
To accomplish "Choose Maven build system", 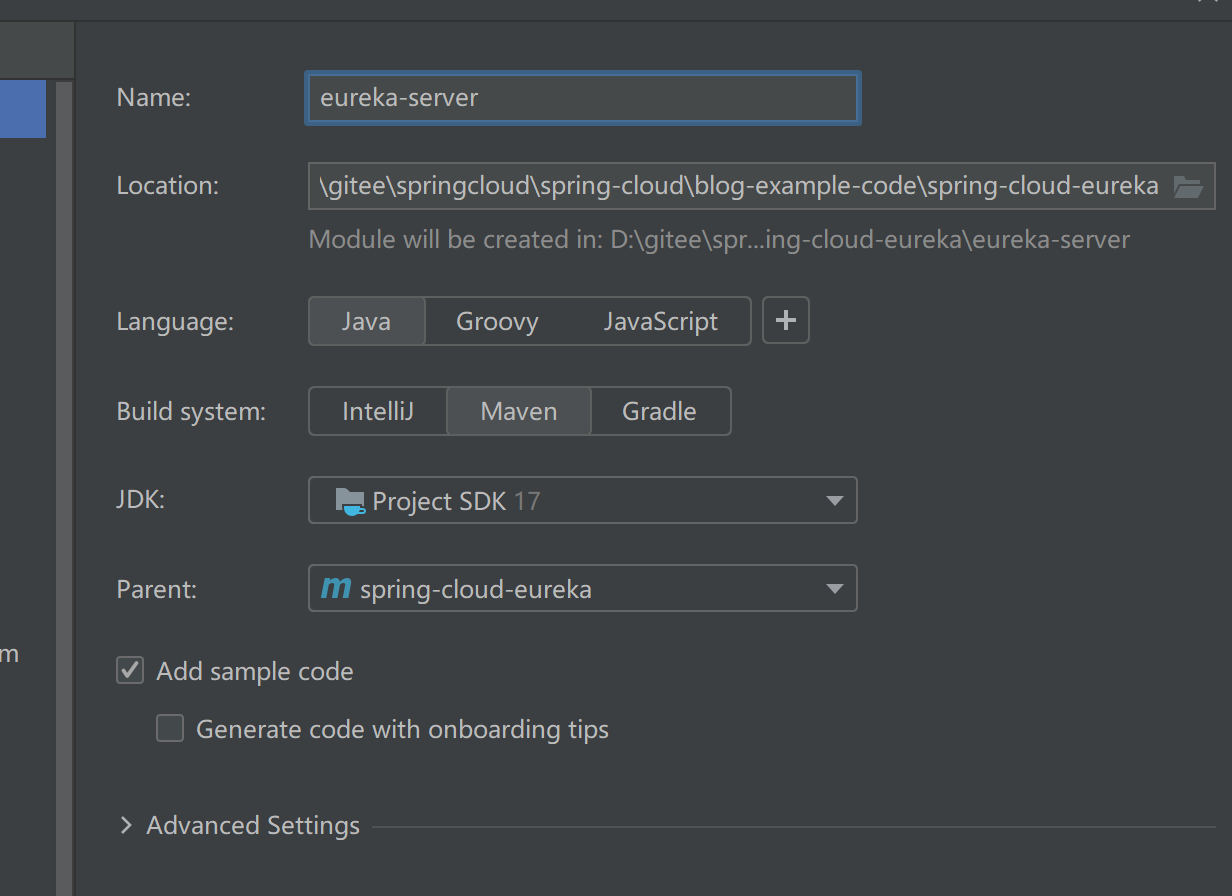I will (x=519, y=411).
